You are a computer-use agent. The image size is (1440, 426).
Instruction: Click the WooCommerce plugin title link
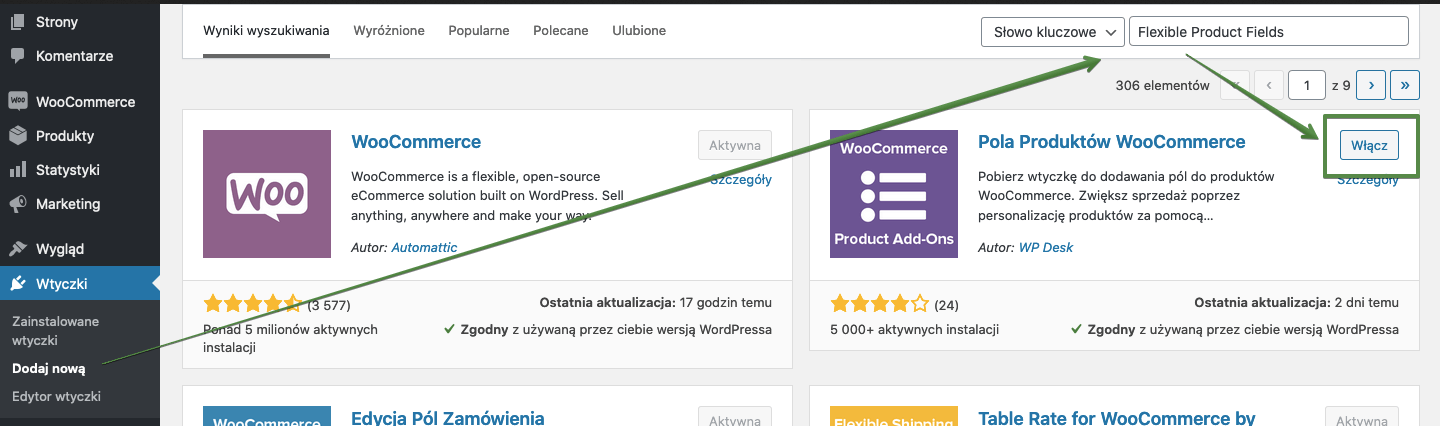416,142
